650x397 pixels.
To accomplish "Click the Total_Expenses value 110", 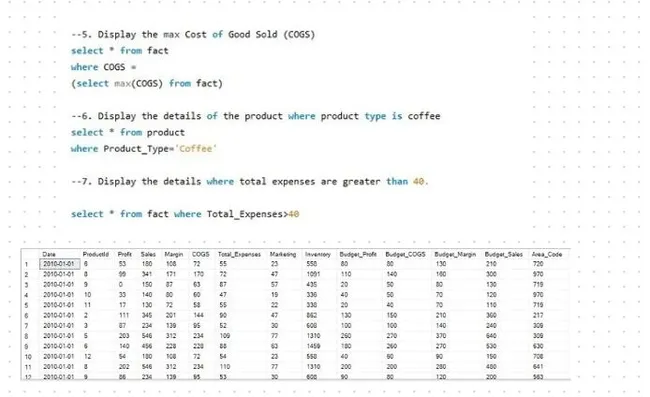I will 225,367.
